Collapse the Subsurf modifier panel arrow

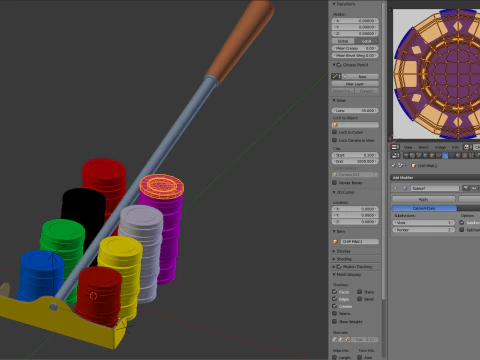[x=395, y=188]
